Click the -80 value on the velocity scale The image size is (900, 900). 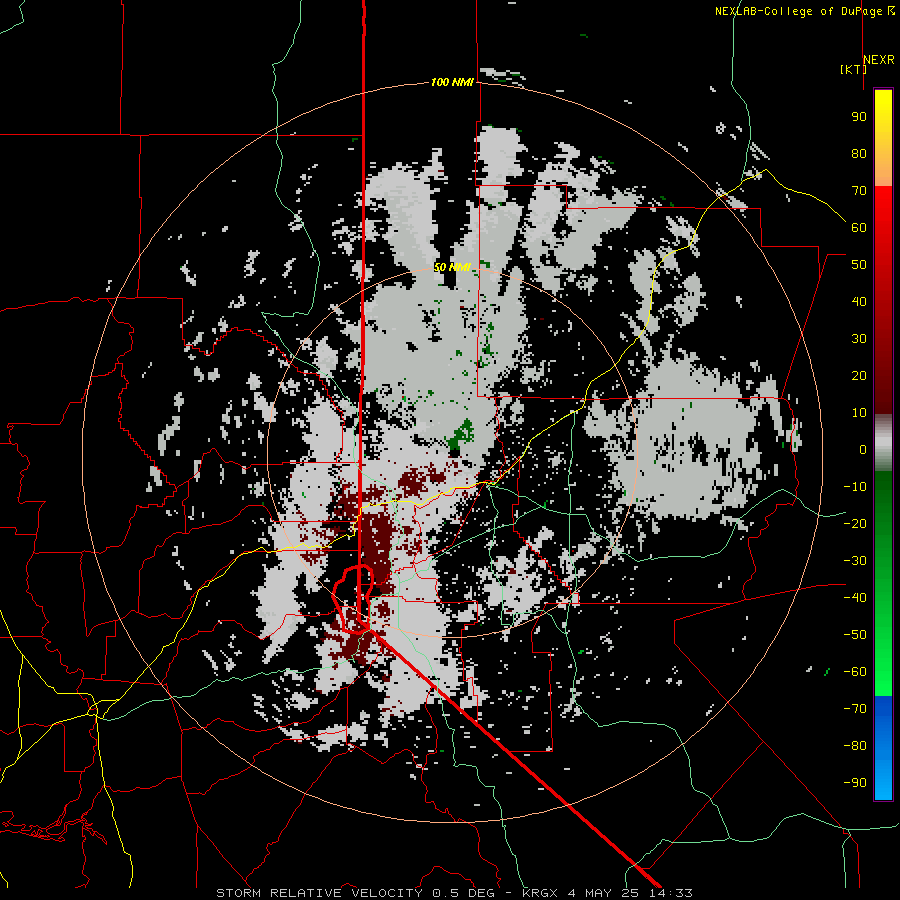click(x=855, y=746)
